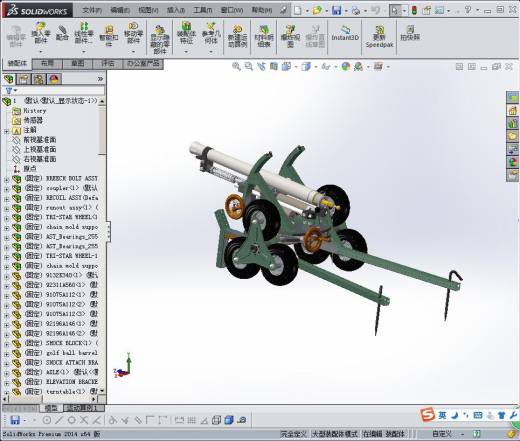Click New Motion Study (新建运动算例) icon
The image size is (520, 441).
click(x=237, y=36)
